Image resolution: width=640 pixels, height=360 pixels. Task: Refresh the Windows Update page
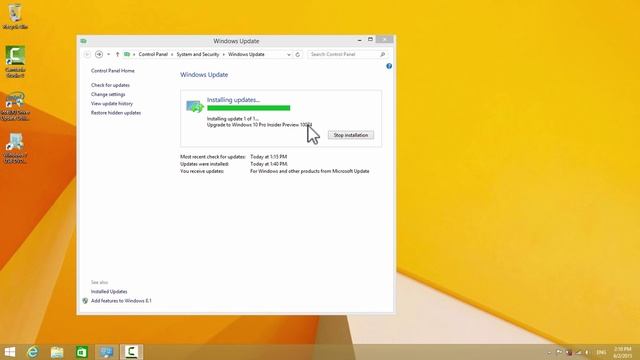(x=298, y=54)
